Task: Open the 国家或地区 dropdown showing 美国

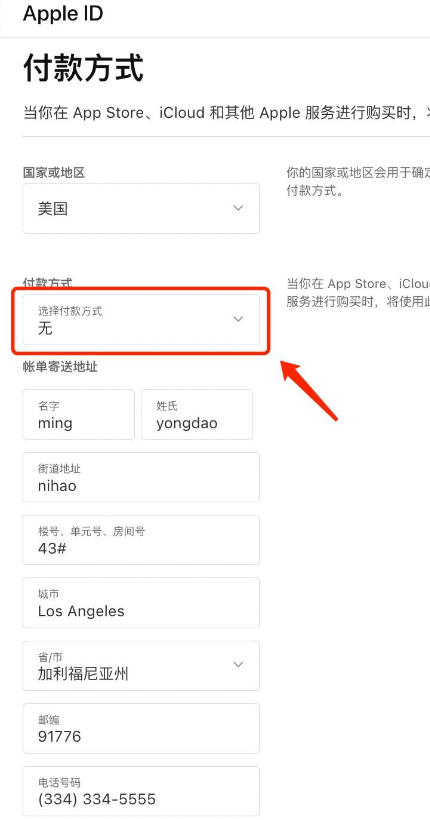Action: (141, 208)
